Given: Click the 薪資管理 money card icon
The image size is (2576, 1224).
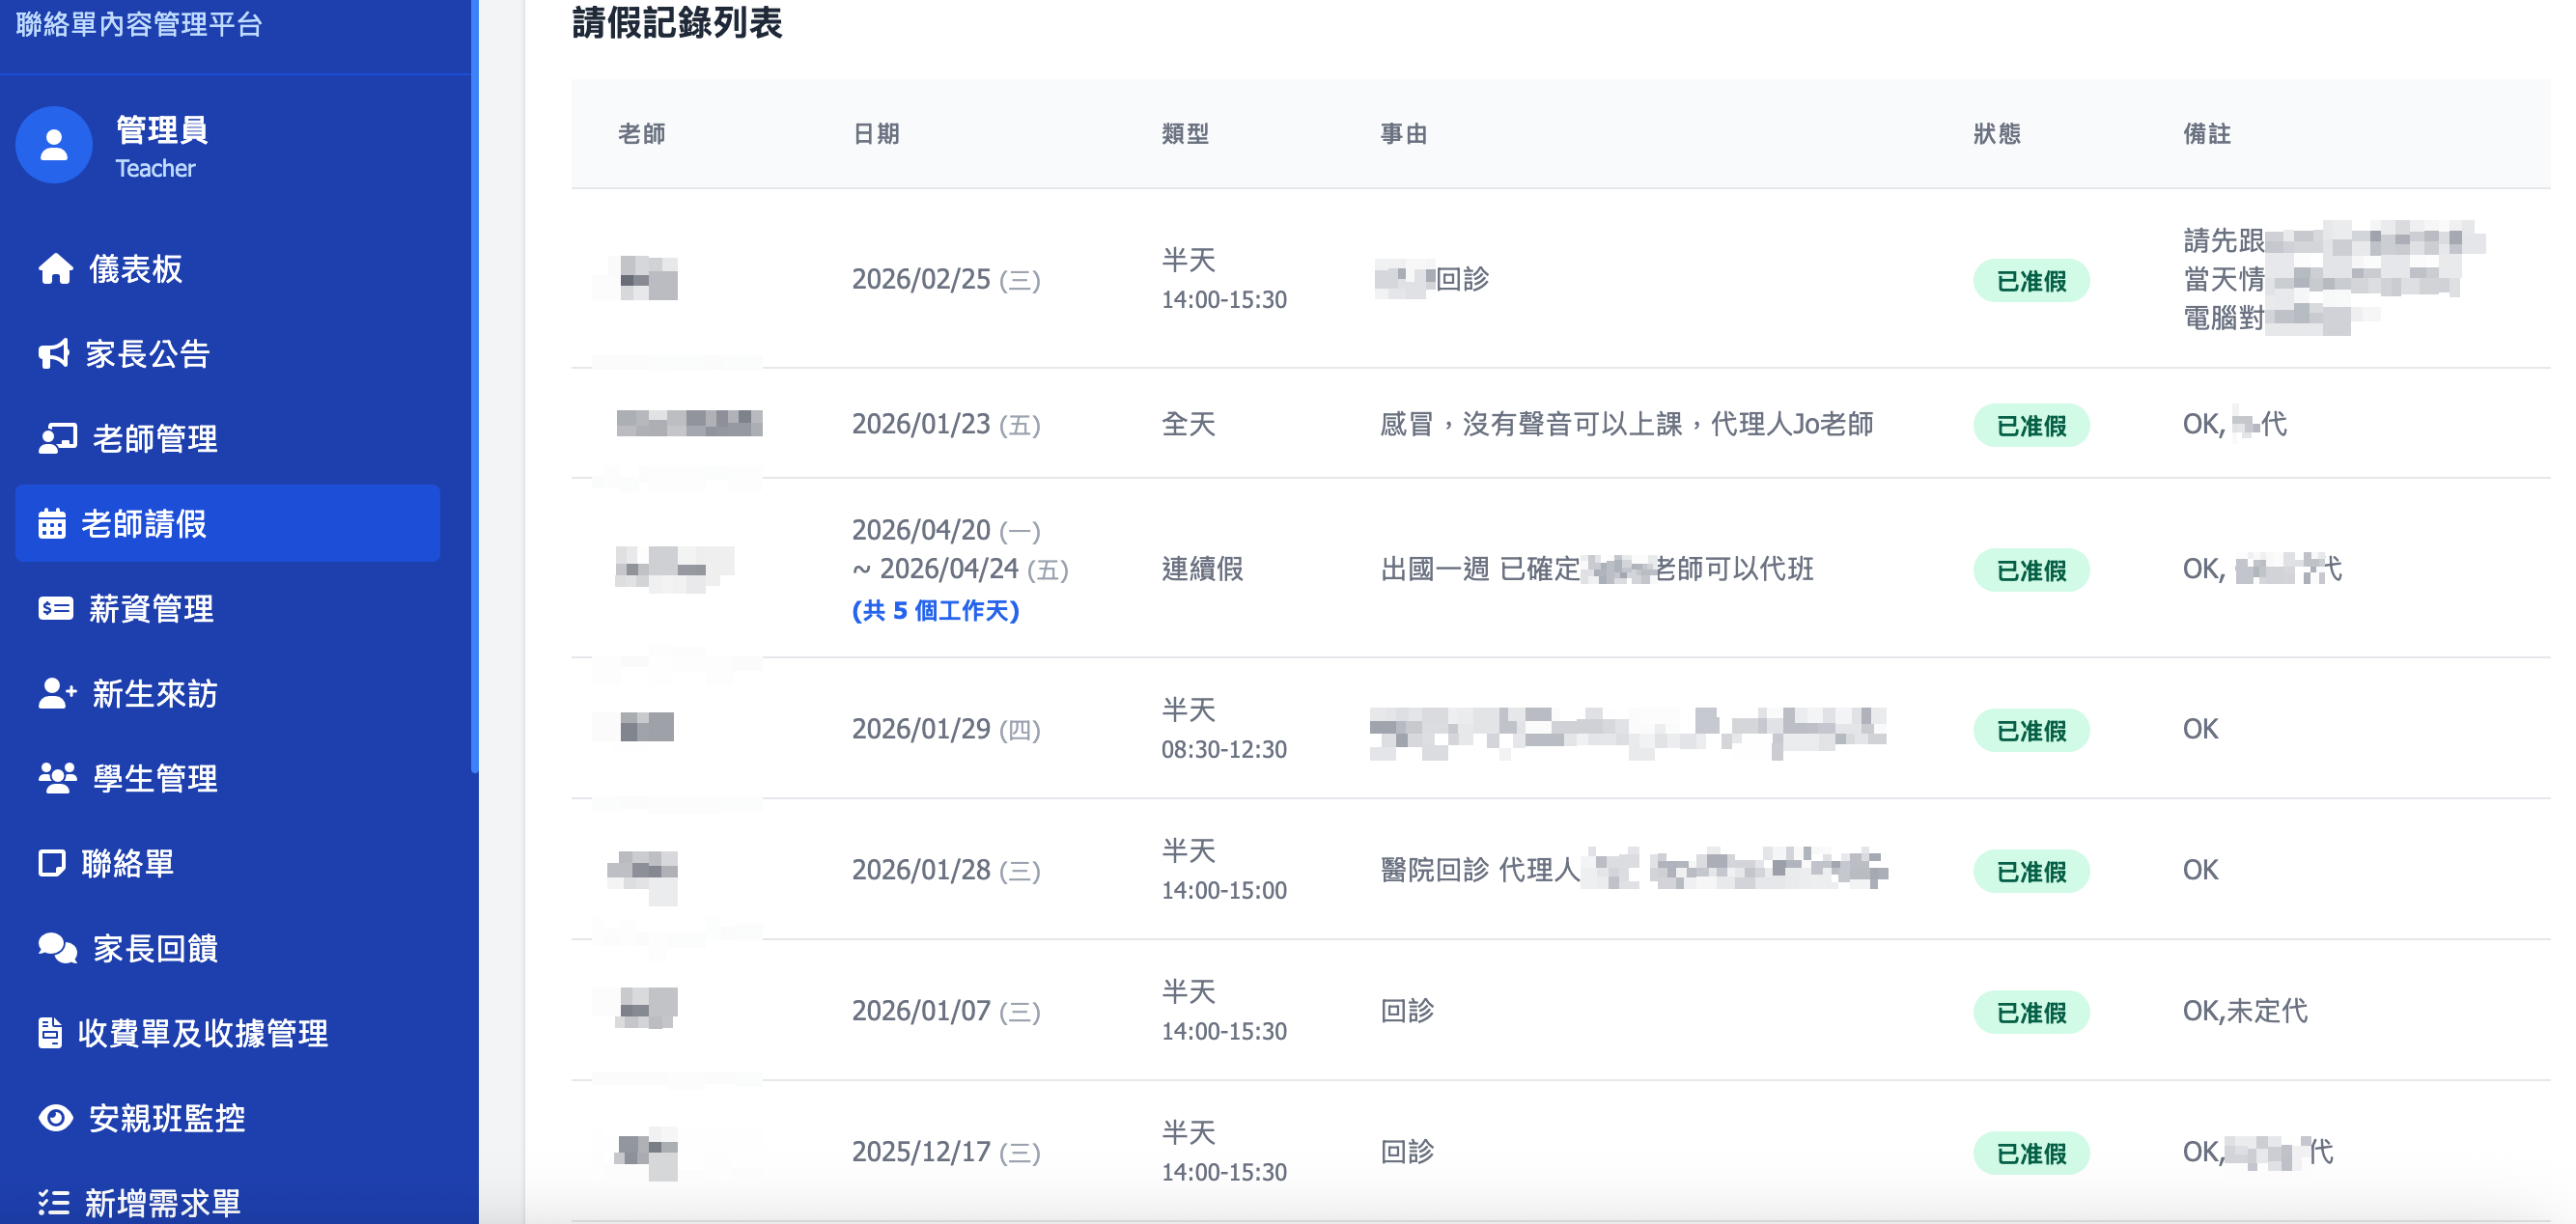Looking at the screenshot, I should (x=55, y=609).
